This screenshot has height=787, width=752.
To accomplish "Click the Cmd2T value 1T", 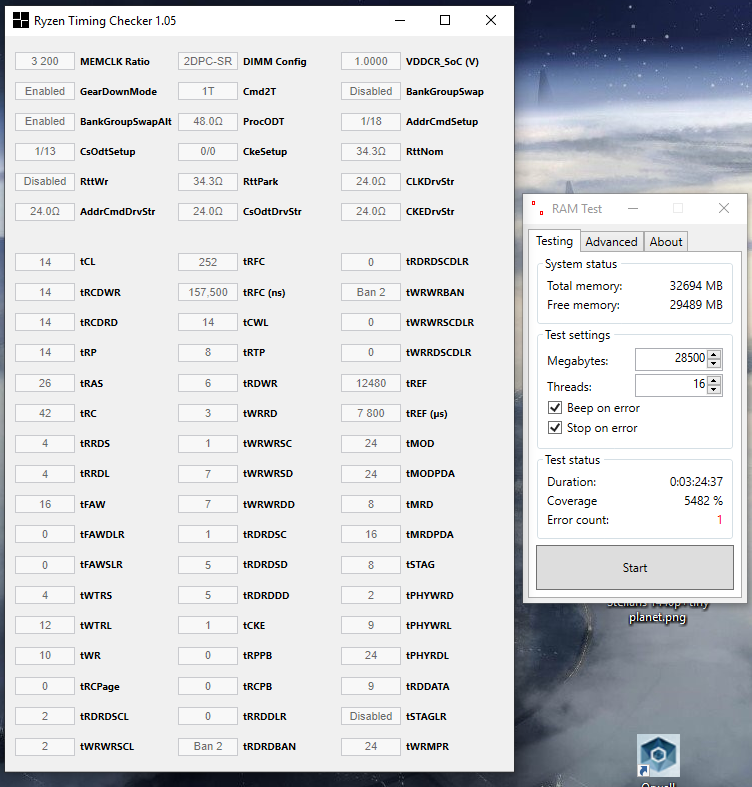I will coord(208,91).
